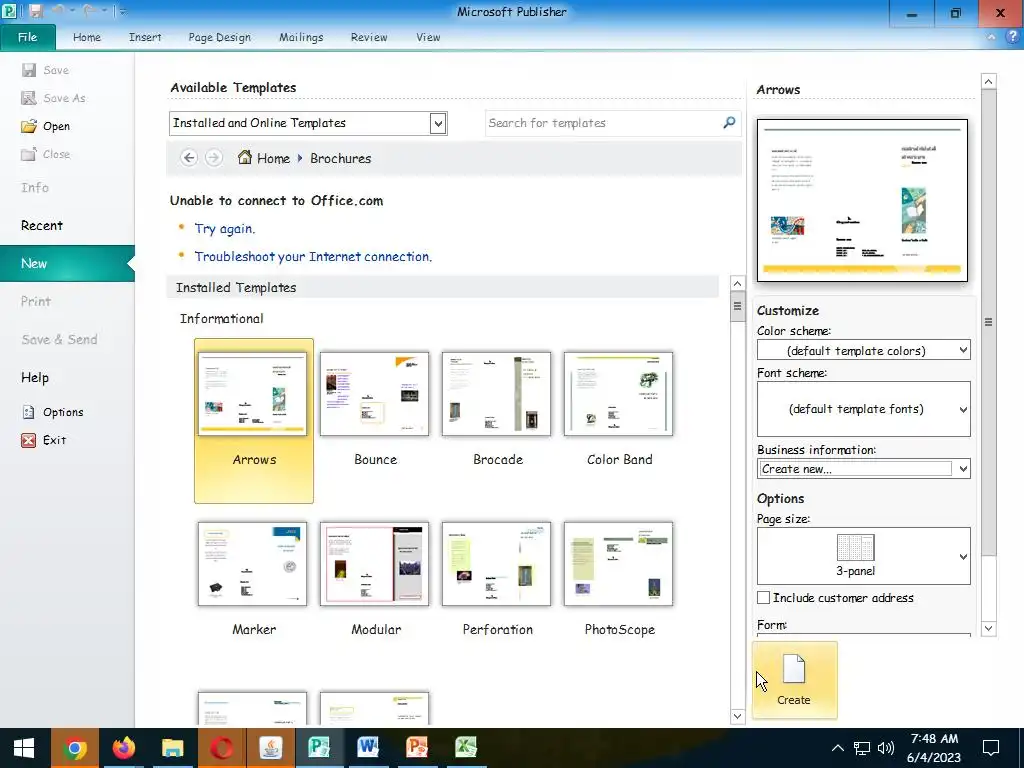Click the Save icon in backstage menu
This screenshot has height=768, width=1024.
pos(29,70)
